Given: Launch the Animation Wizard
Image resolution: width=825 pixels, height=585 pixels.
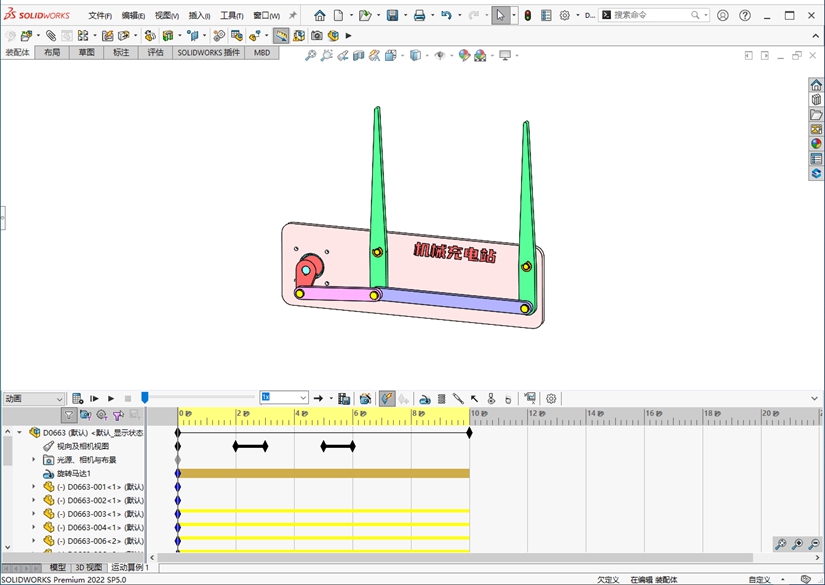Looking at the screenshot, I should click(x=365, y=398).
